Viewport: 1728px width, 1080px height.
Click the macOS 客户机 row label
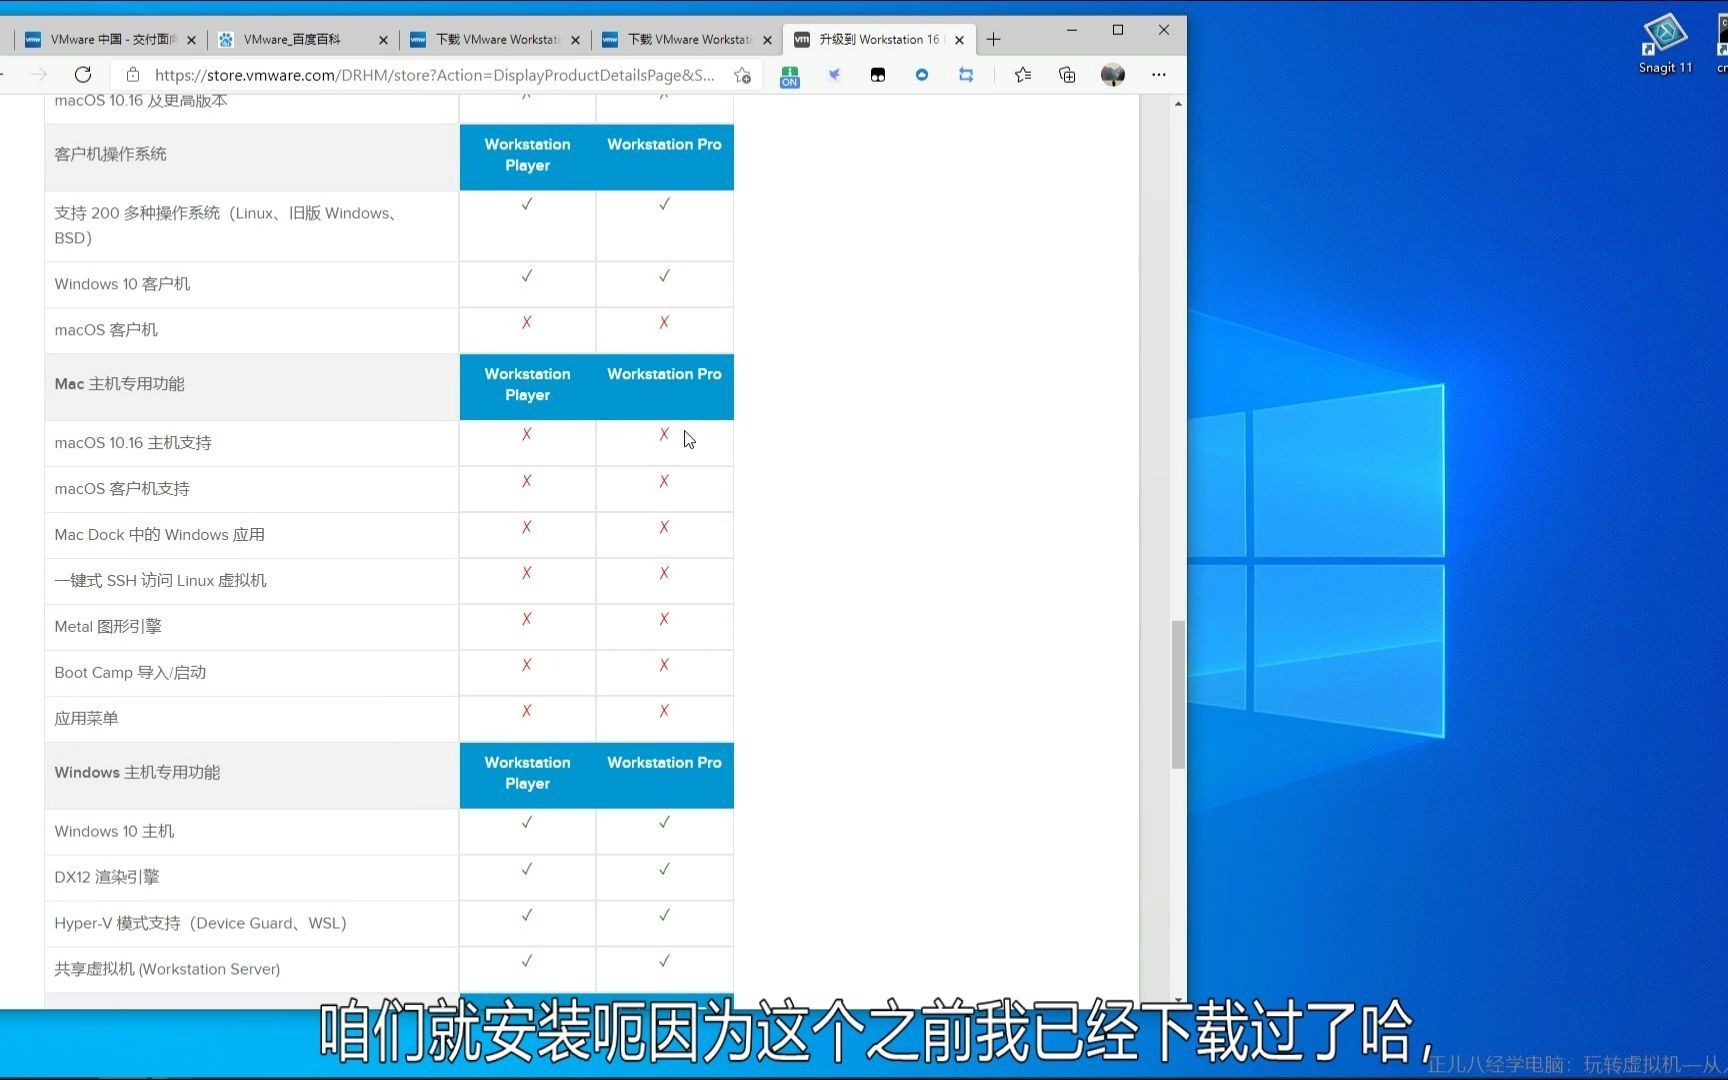pos(106,330)
